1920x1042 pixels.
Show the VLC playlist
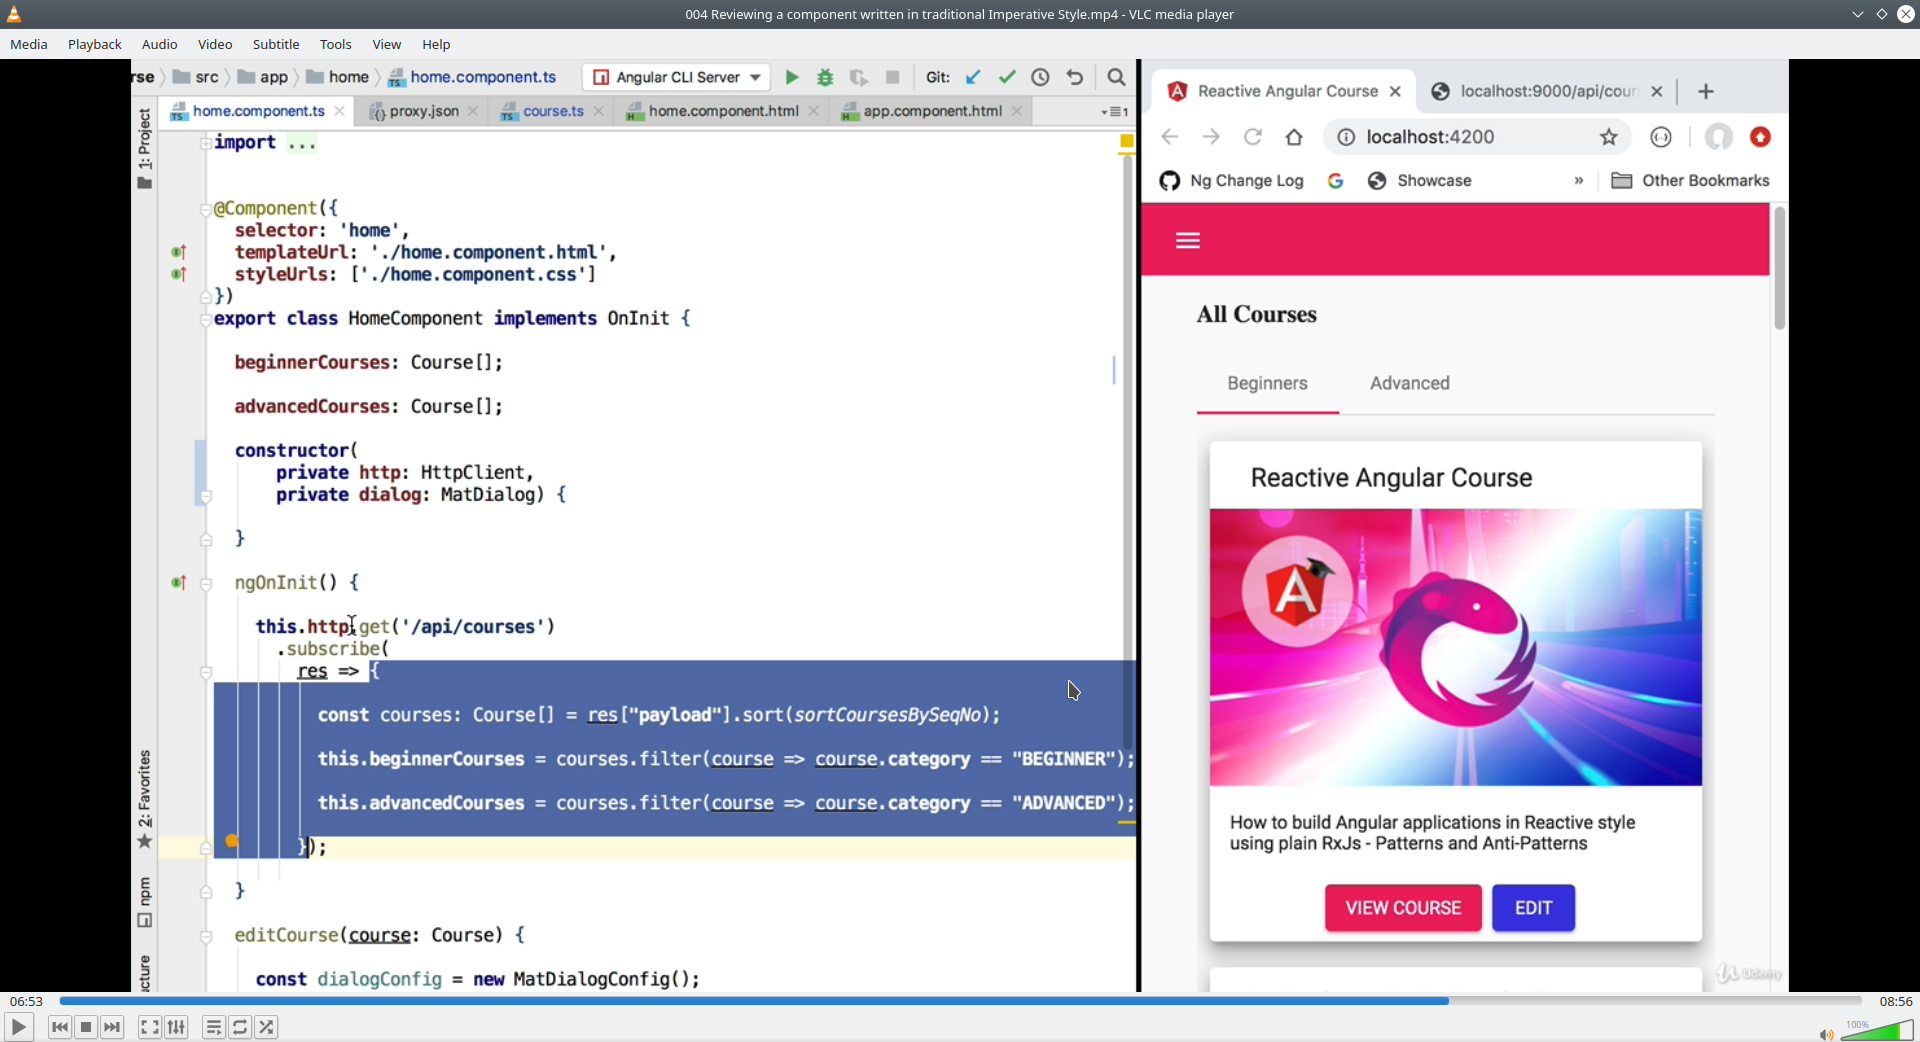213,1027
